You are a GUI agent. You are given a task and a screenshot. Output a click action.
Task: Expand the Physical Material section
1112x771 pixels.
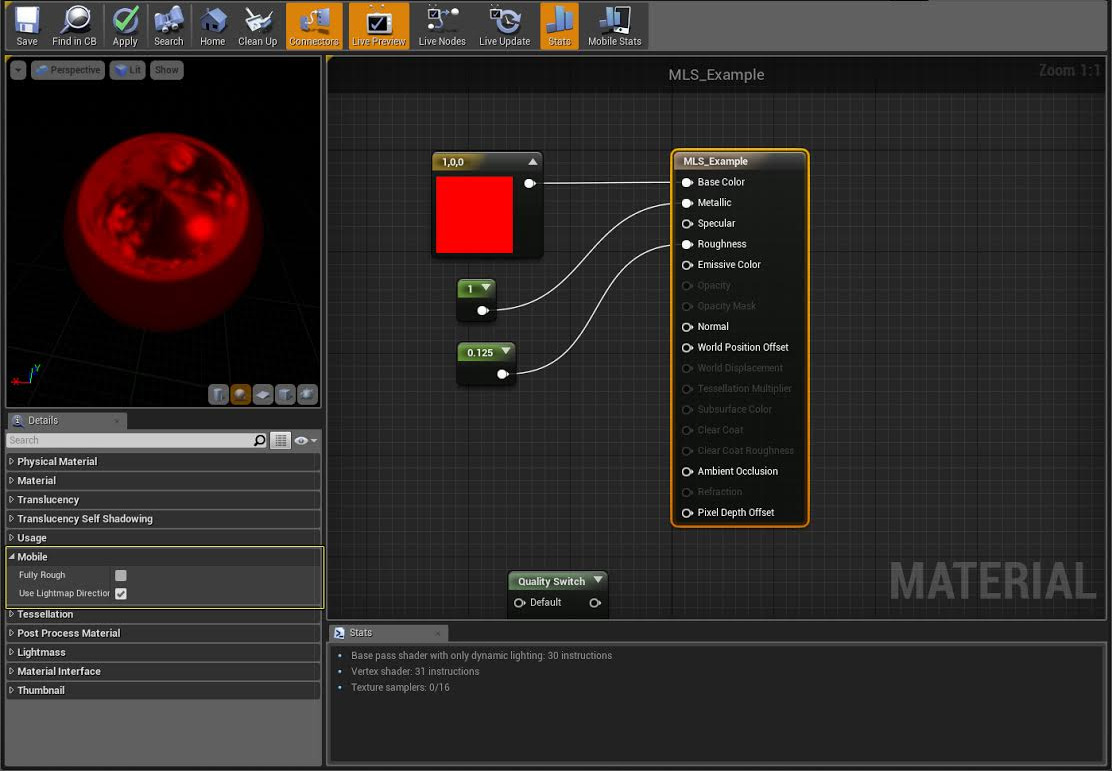click(x=57, y=462)
